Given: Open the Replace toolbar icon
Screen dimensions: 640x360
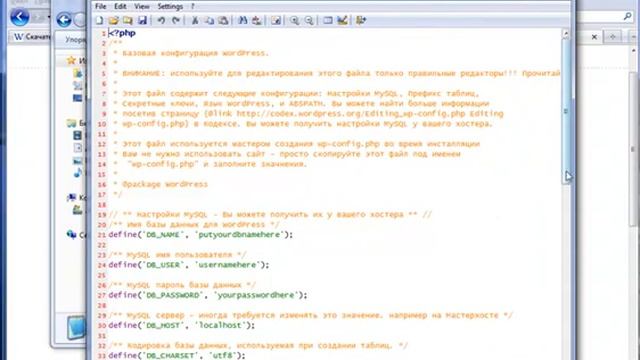Looking at the screenshot, I should (257, 20).
